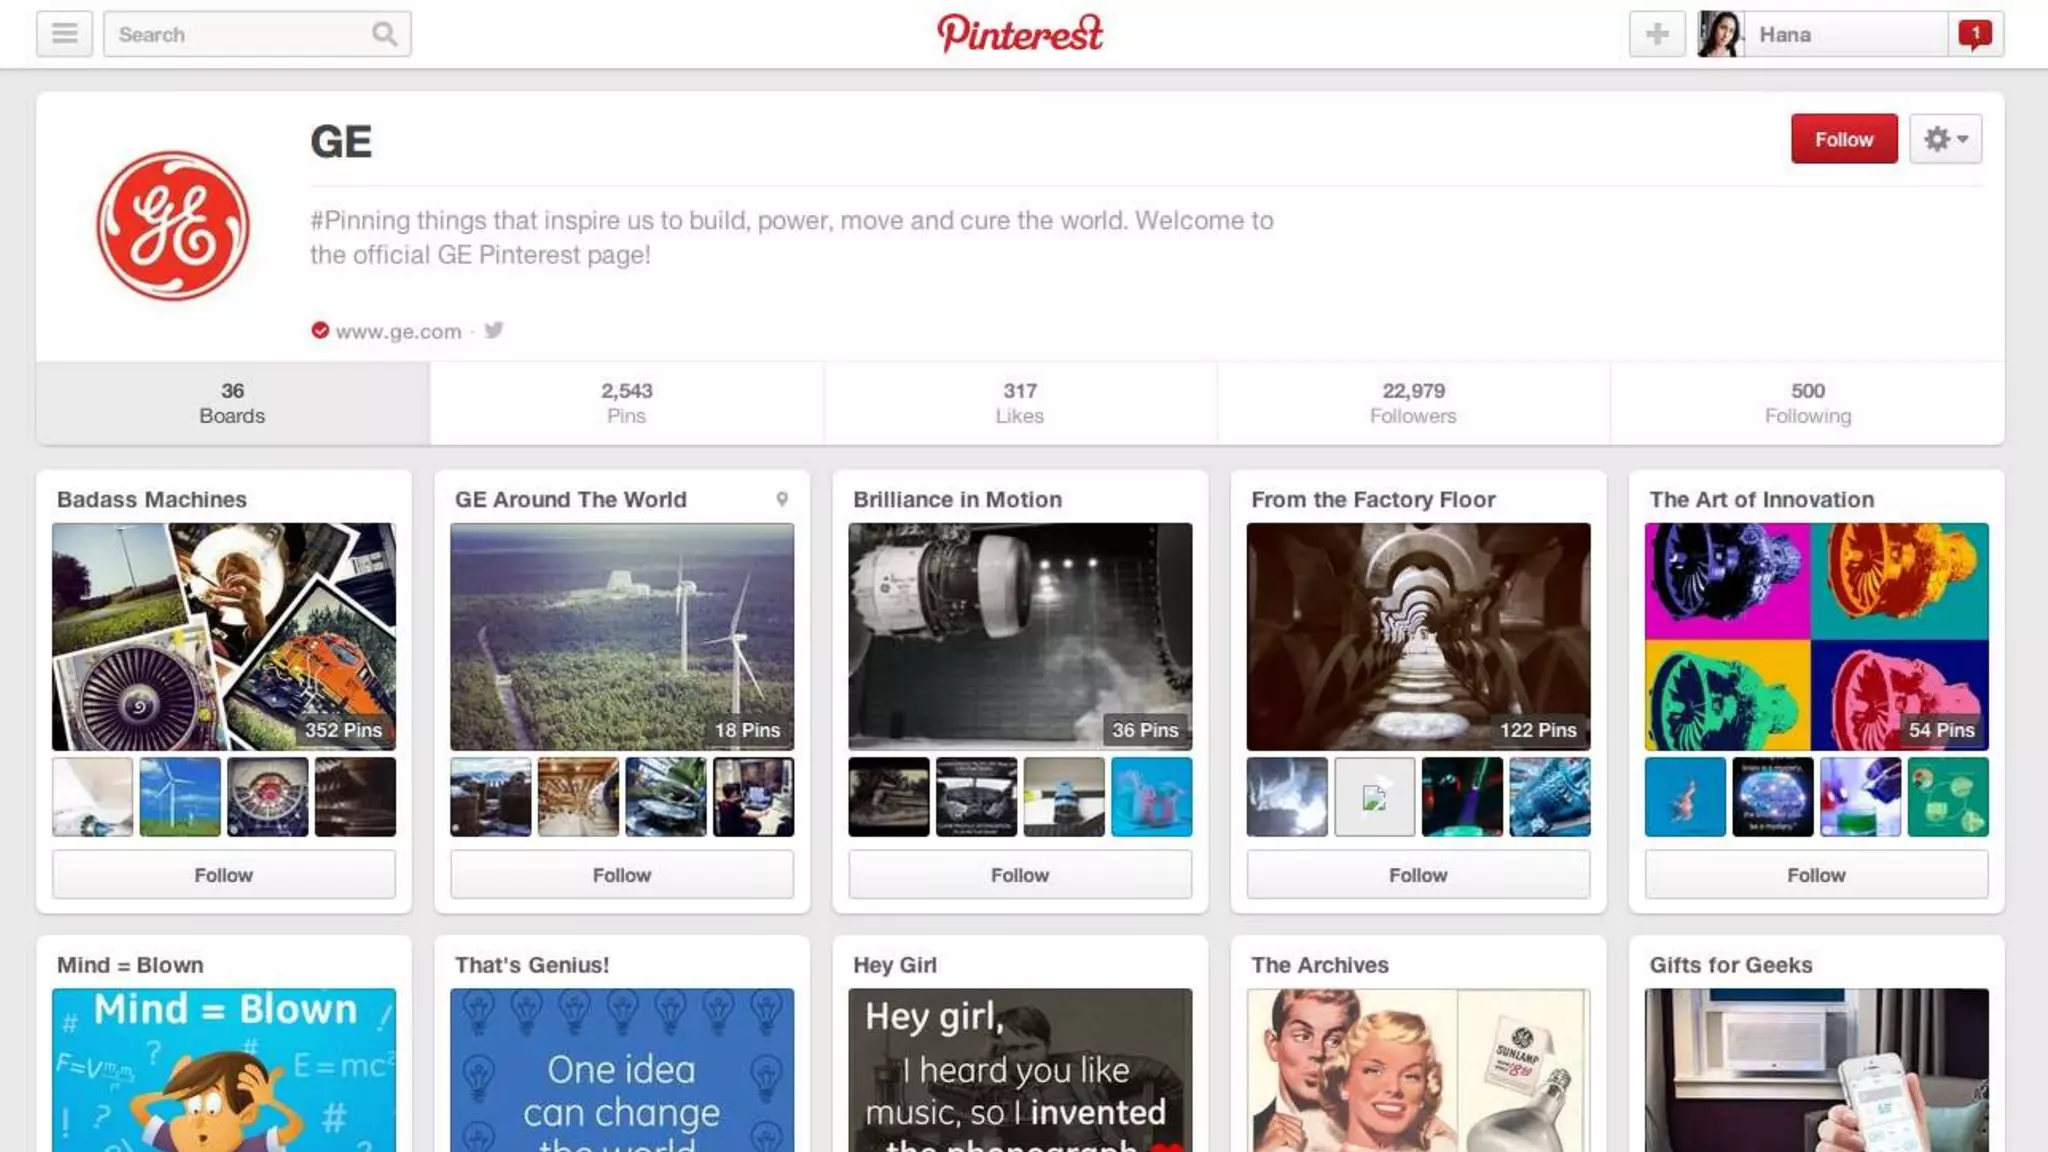Click the plus add-pin icon
This screenshot has height=1152, width=2048.
[x=1657, y=34]
